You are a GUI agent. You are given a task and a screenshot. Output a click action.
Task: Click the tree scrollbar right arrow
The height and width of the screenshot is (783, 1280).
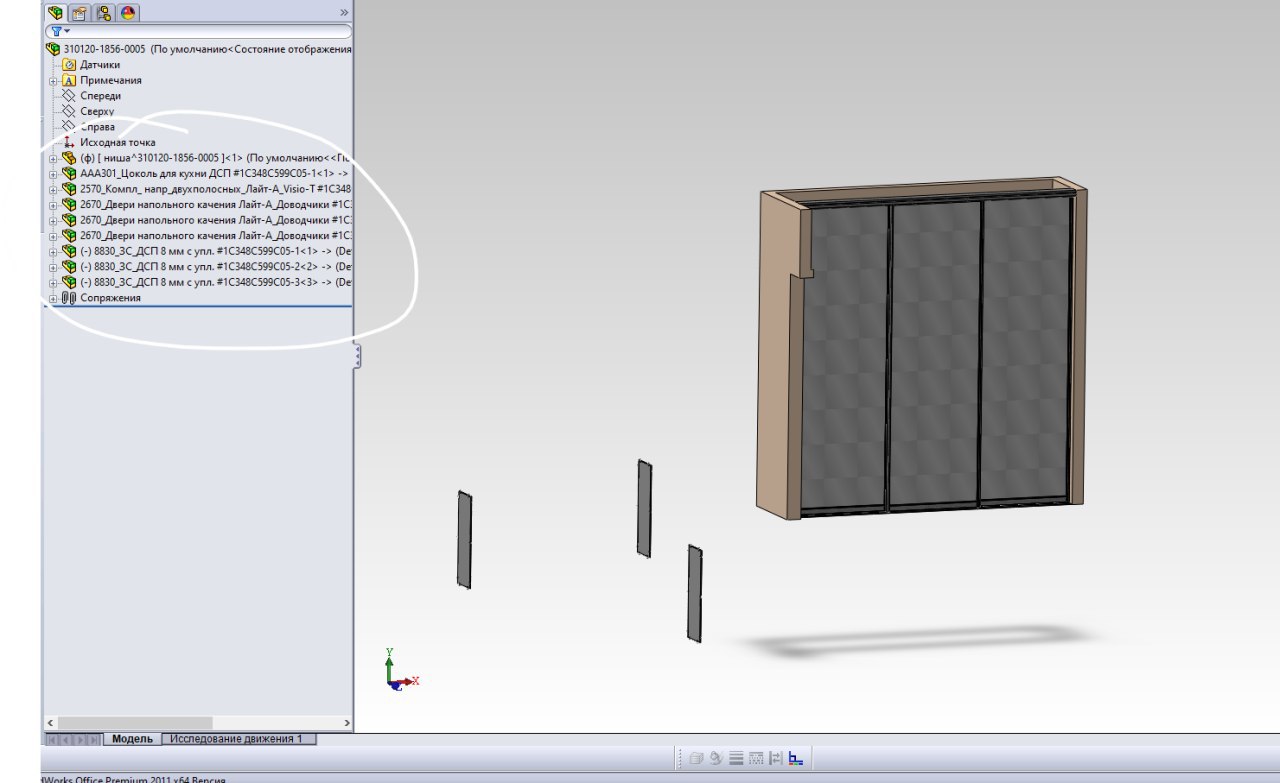point(347,722)
